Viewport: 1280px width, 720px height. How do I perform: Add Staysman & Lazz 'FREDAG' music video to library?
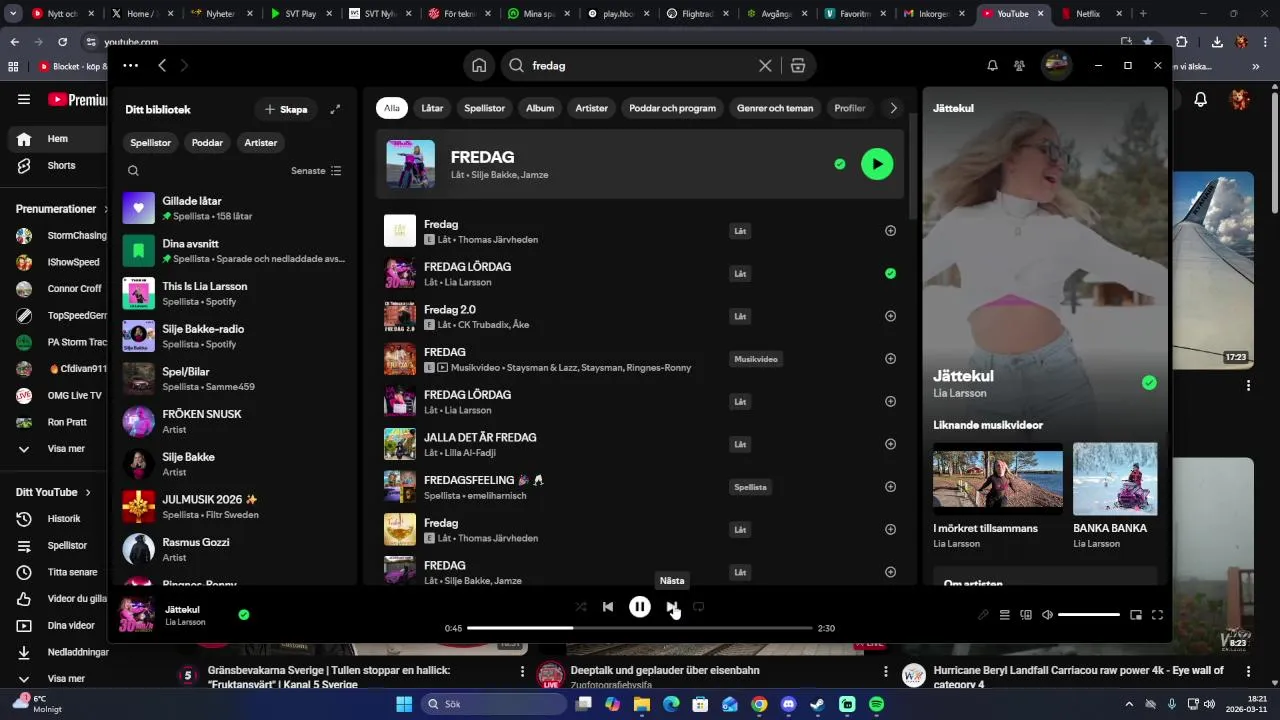[x=890, y=359]
